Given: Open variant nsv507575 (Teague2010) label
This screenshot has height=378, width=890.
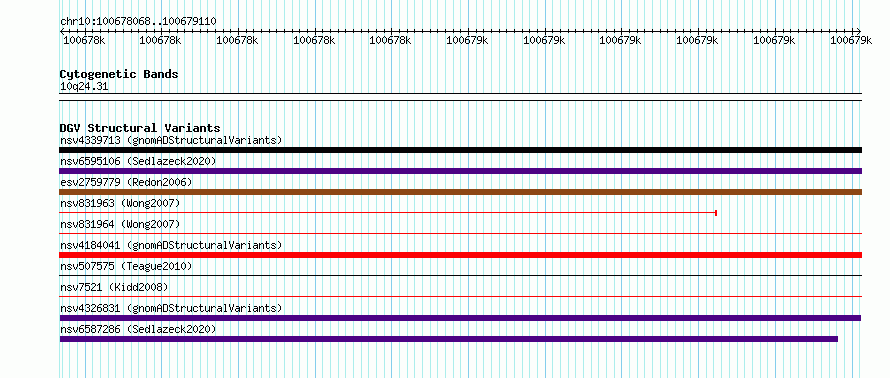Looking at the screenshot, I should [126, 266].
